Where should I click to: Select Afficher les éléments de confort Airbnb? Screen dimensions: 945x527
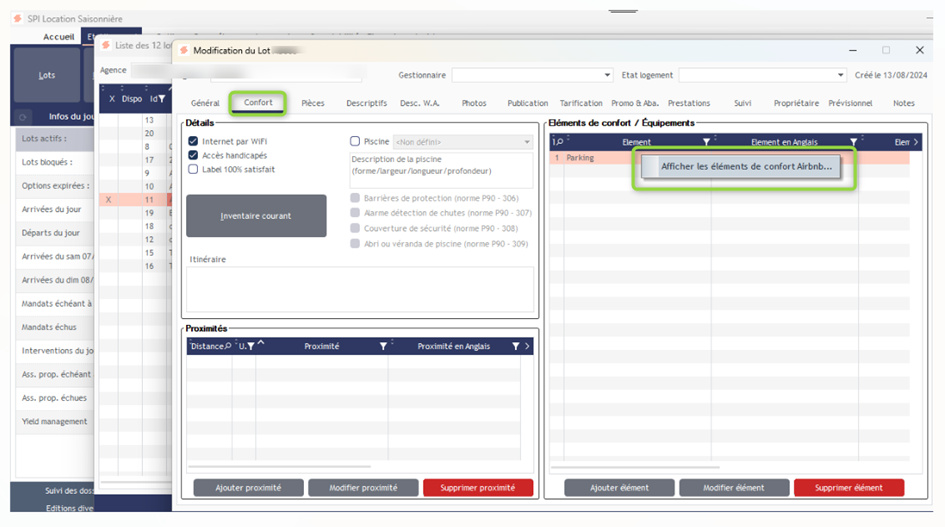(746, 167)
